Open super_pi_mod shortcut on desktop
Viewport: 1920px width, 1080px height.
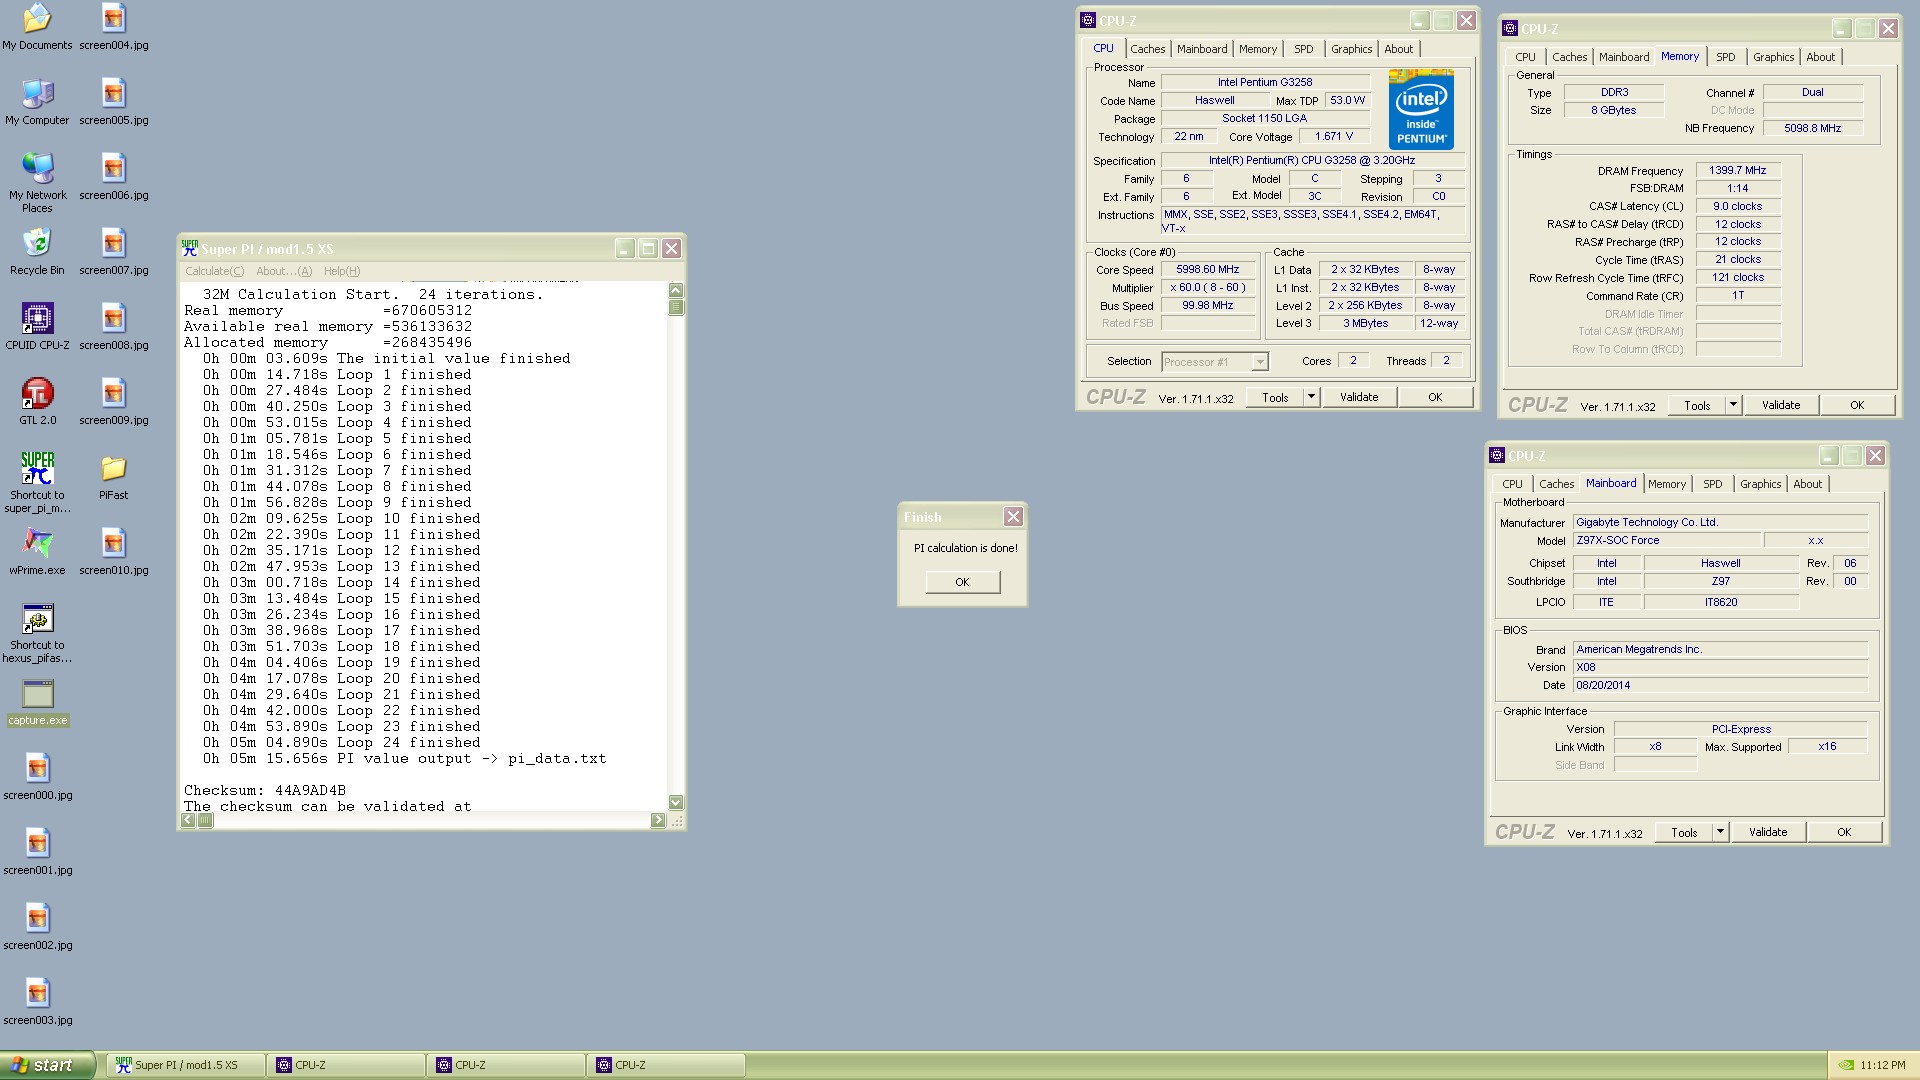pyautogui.click(x=37, y=483)
